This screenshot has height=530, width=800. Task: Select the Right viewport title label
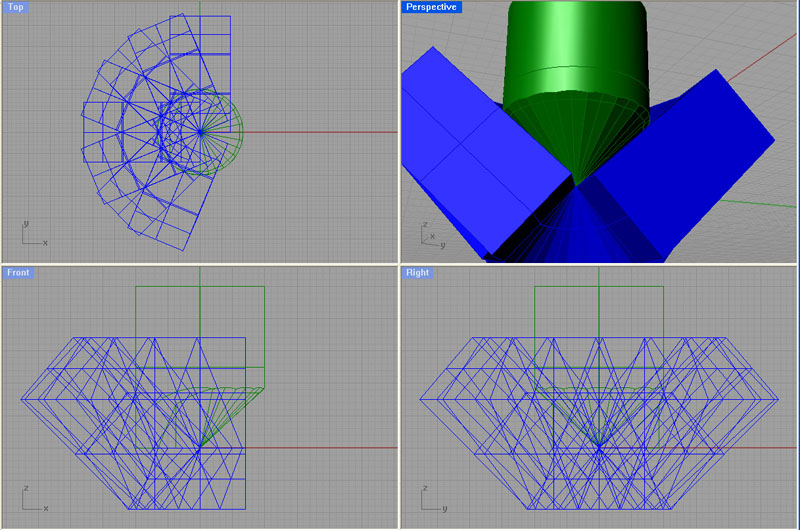[417, 272]
